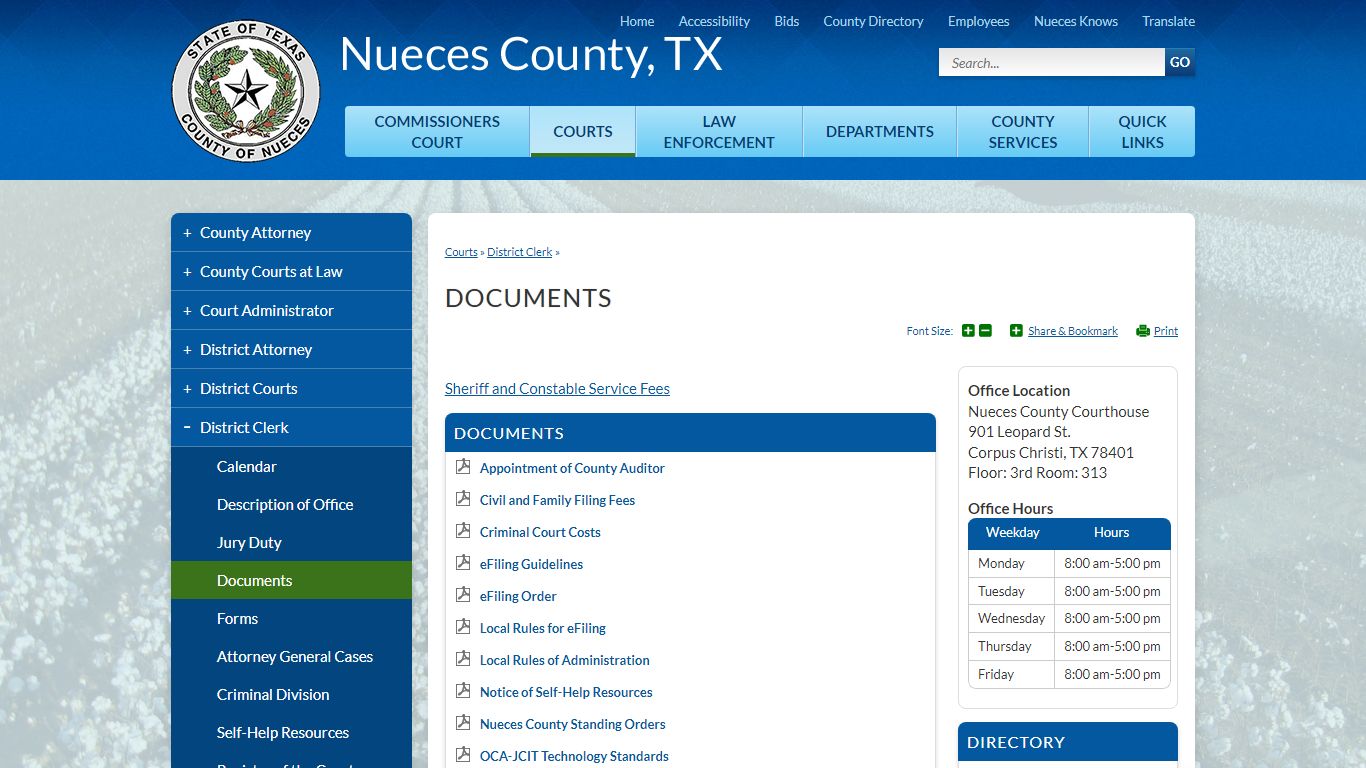Click the District Clerk breadcrumb link

click(520, 252)
